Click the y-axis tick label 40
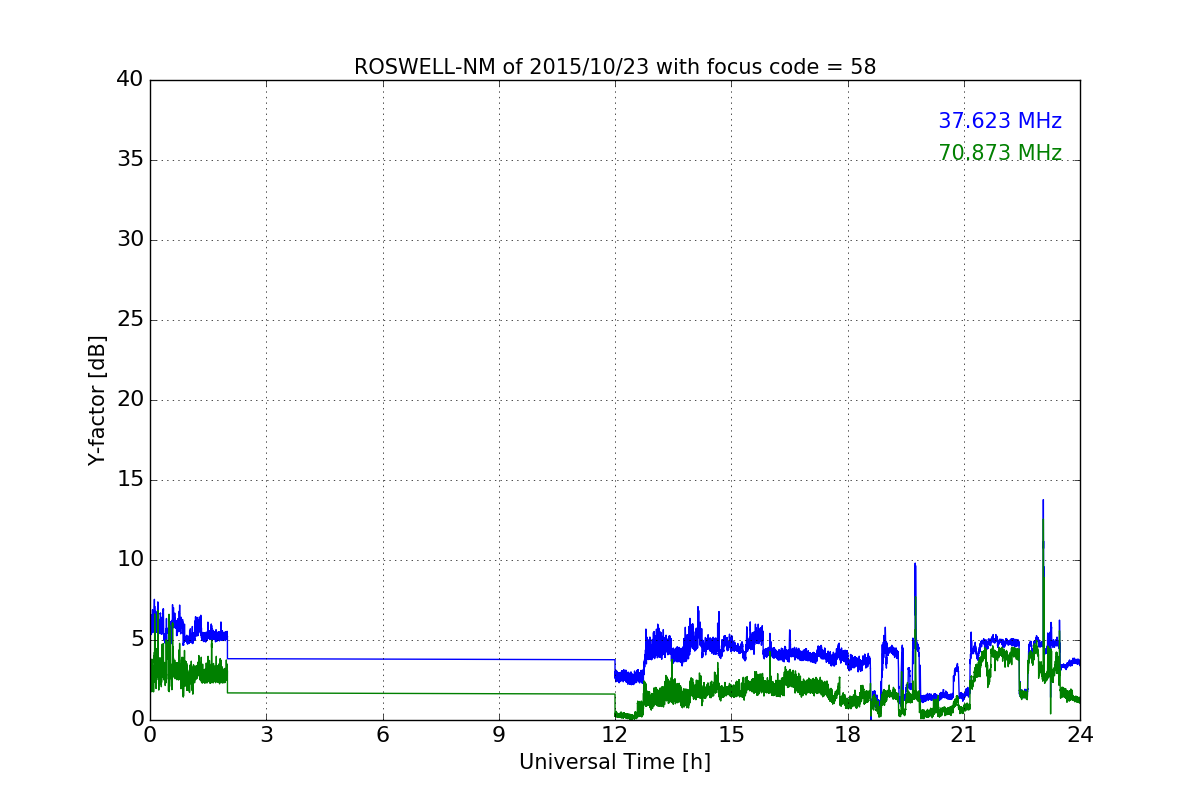The height and width of the screenshot is (800, 1200). click(x=129, y=79)
